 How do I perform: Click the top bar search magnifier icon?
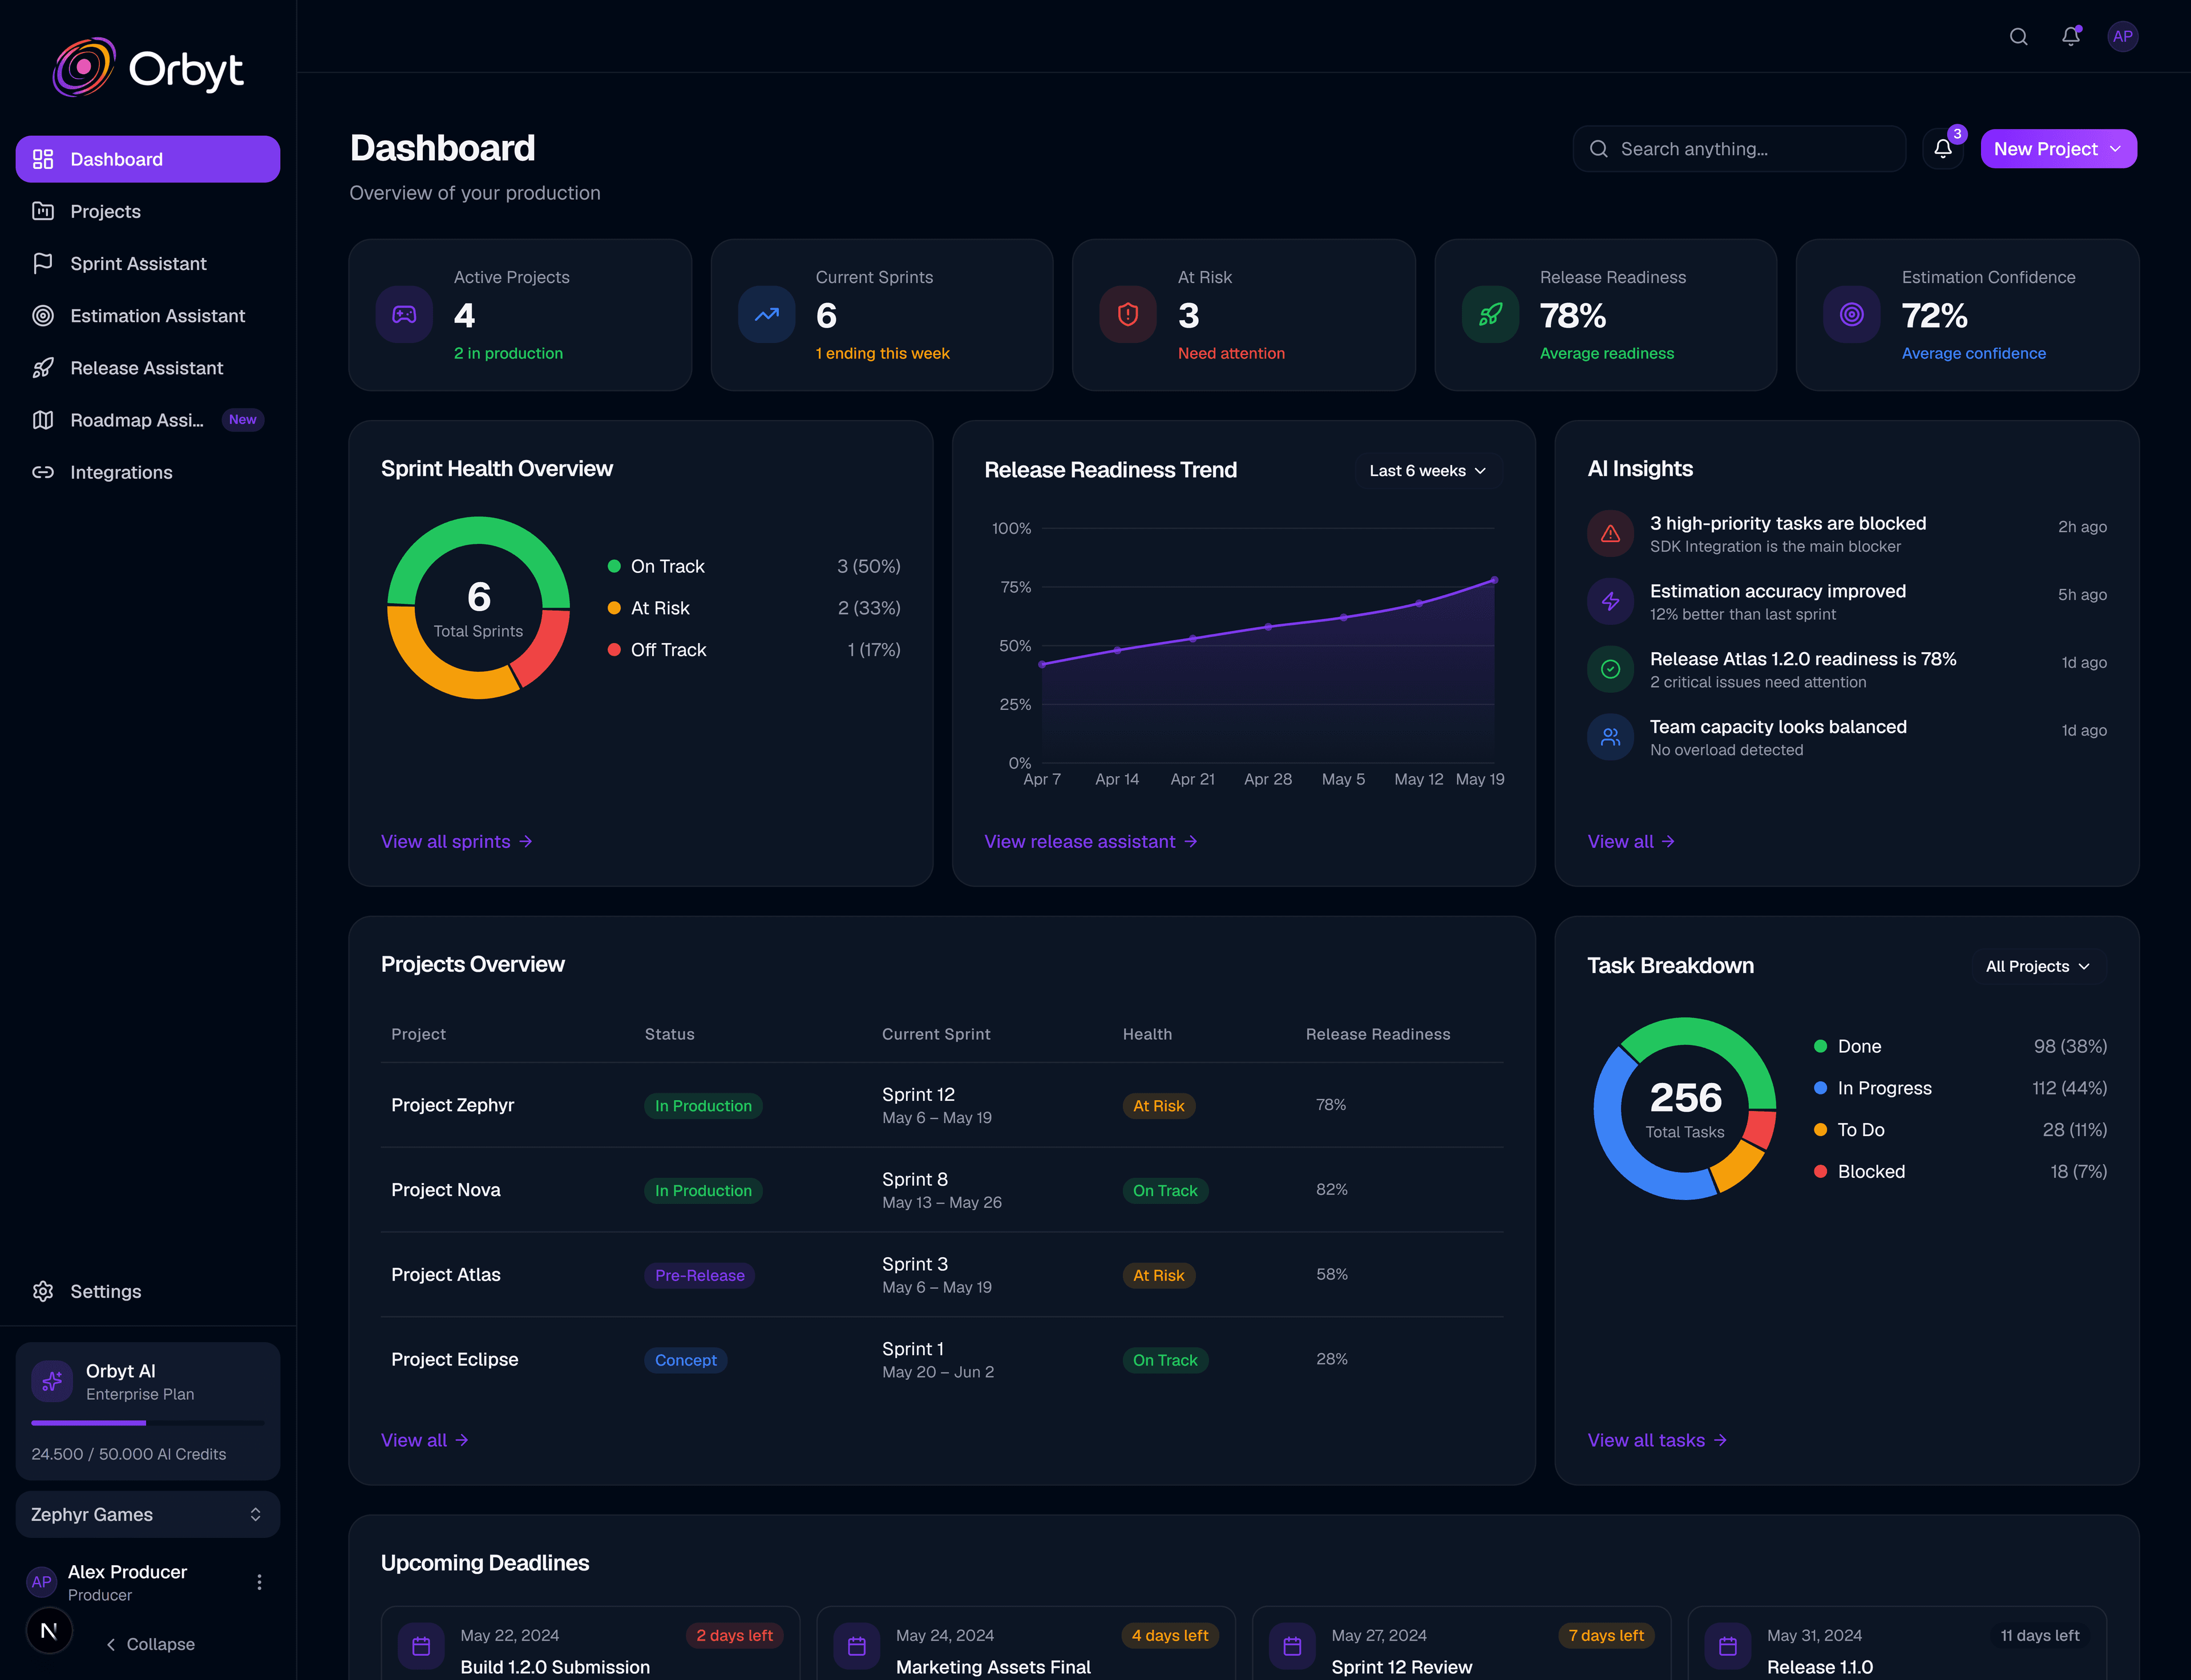pyautogui.click(x=2019, y=37)
